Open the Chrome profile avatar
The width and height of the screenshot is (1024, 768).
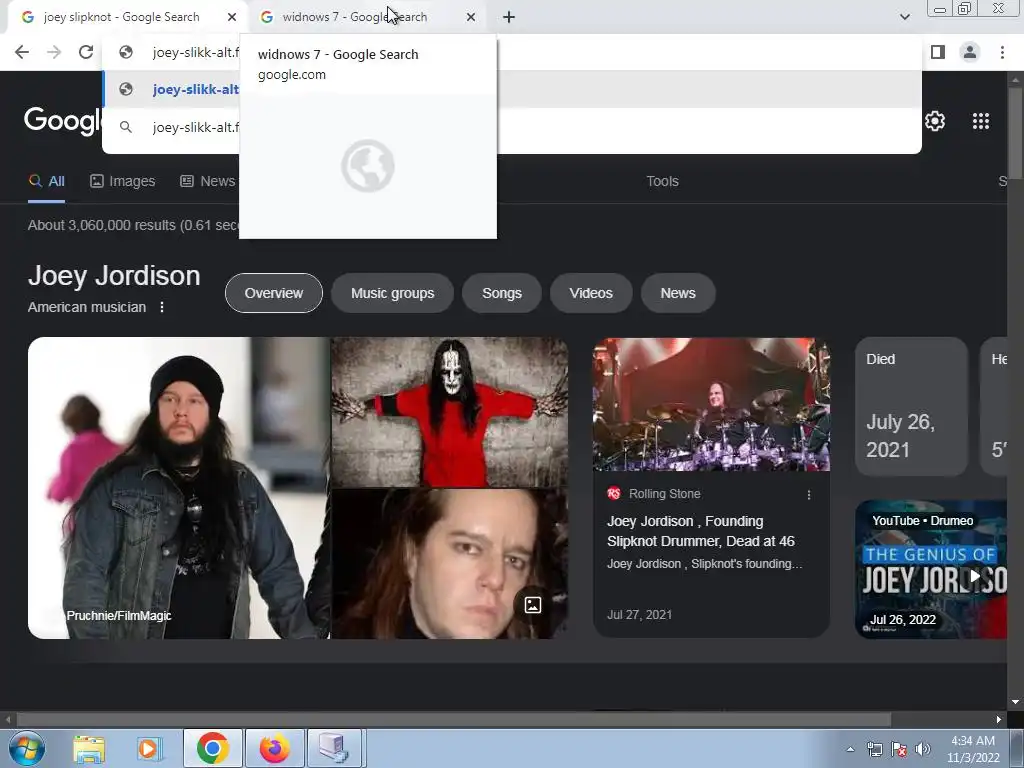pyautogui.click(x=970, y=52)
